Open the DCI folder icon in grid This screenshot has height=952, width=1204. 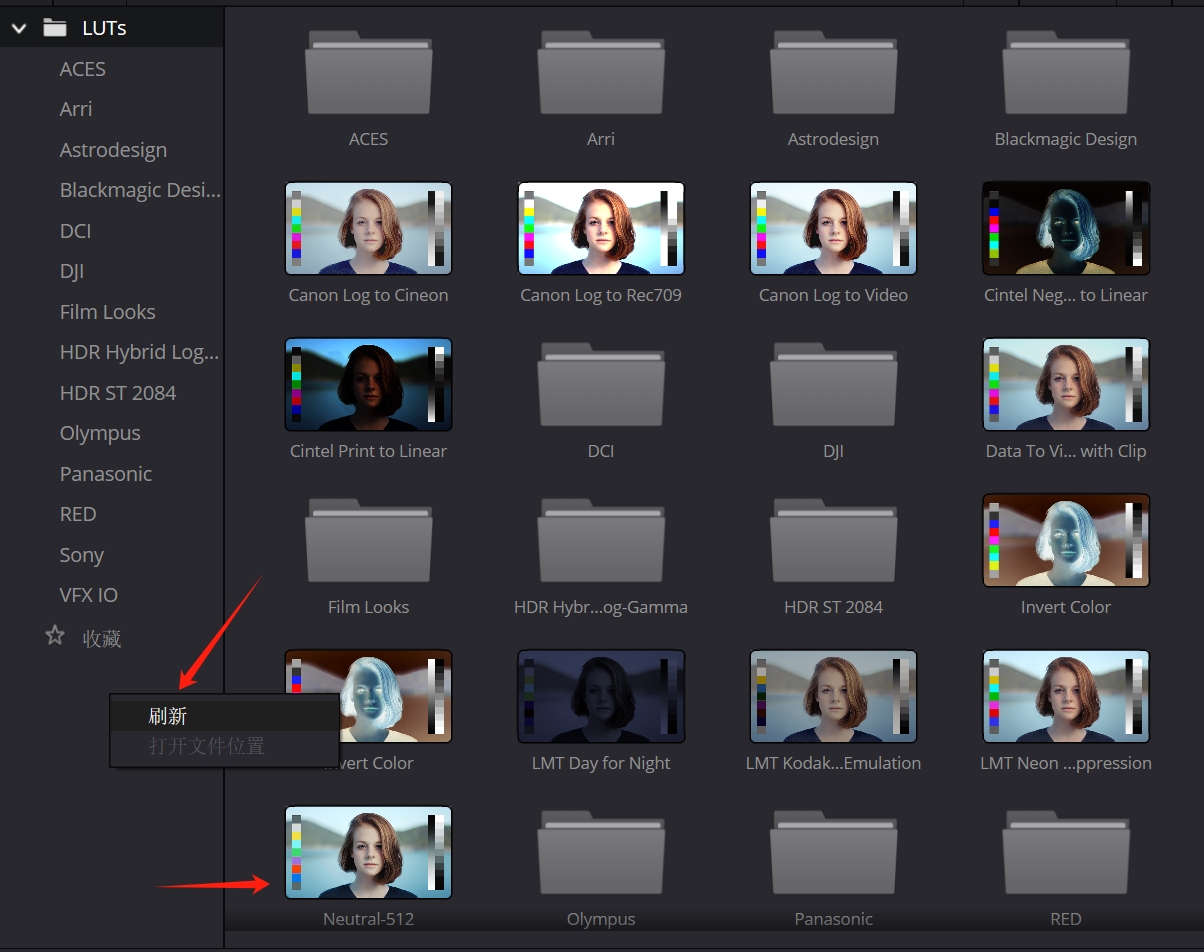point(600,385)
